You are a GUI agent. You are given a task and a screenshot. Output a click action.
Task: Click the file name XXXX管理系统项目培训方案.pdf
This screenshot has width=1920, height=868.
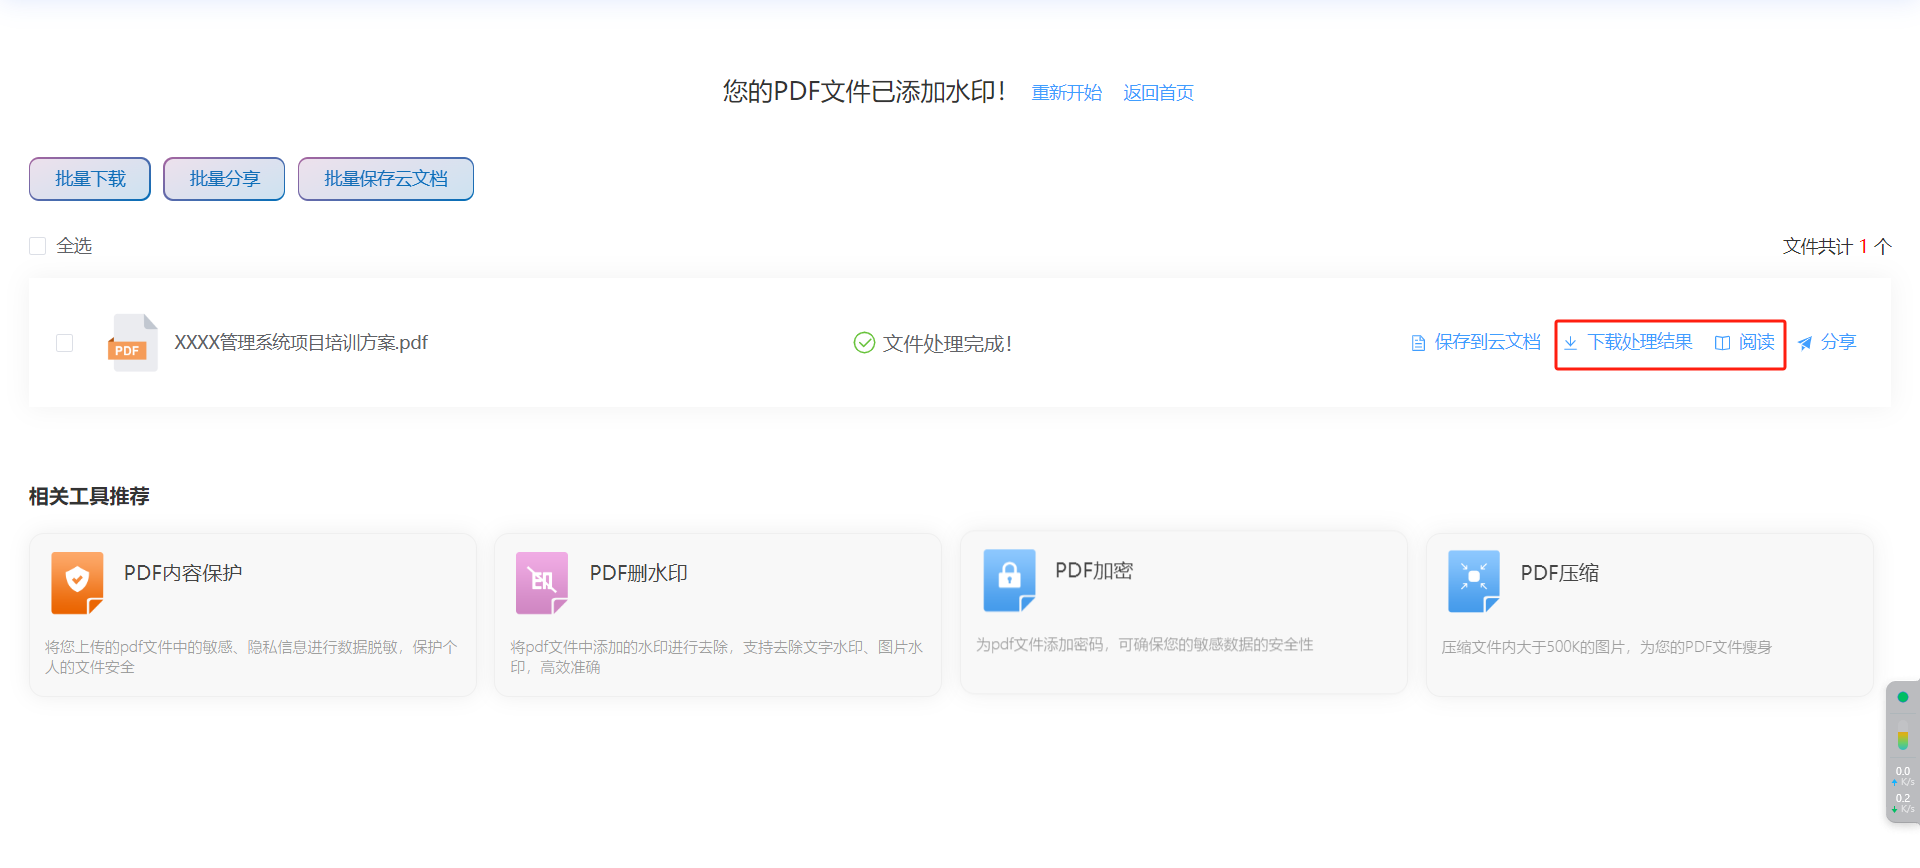(x=301, y=343)
